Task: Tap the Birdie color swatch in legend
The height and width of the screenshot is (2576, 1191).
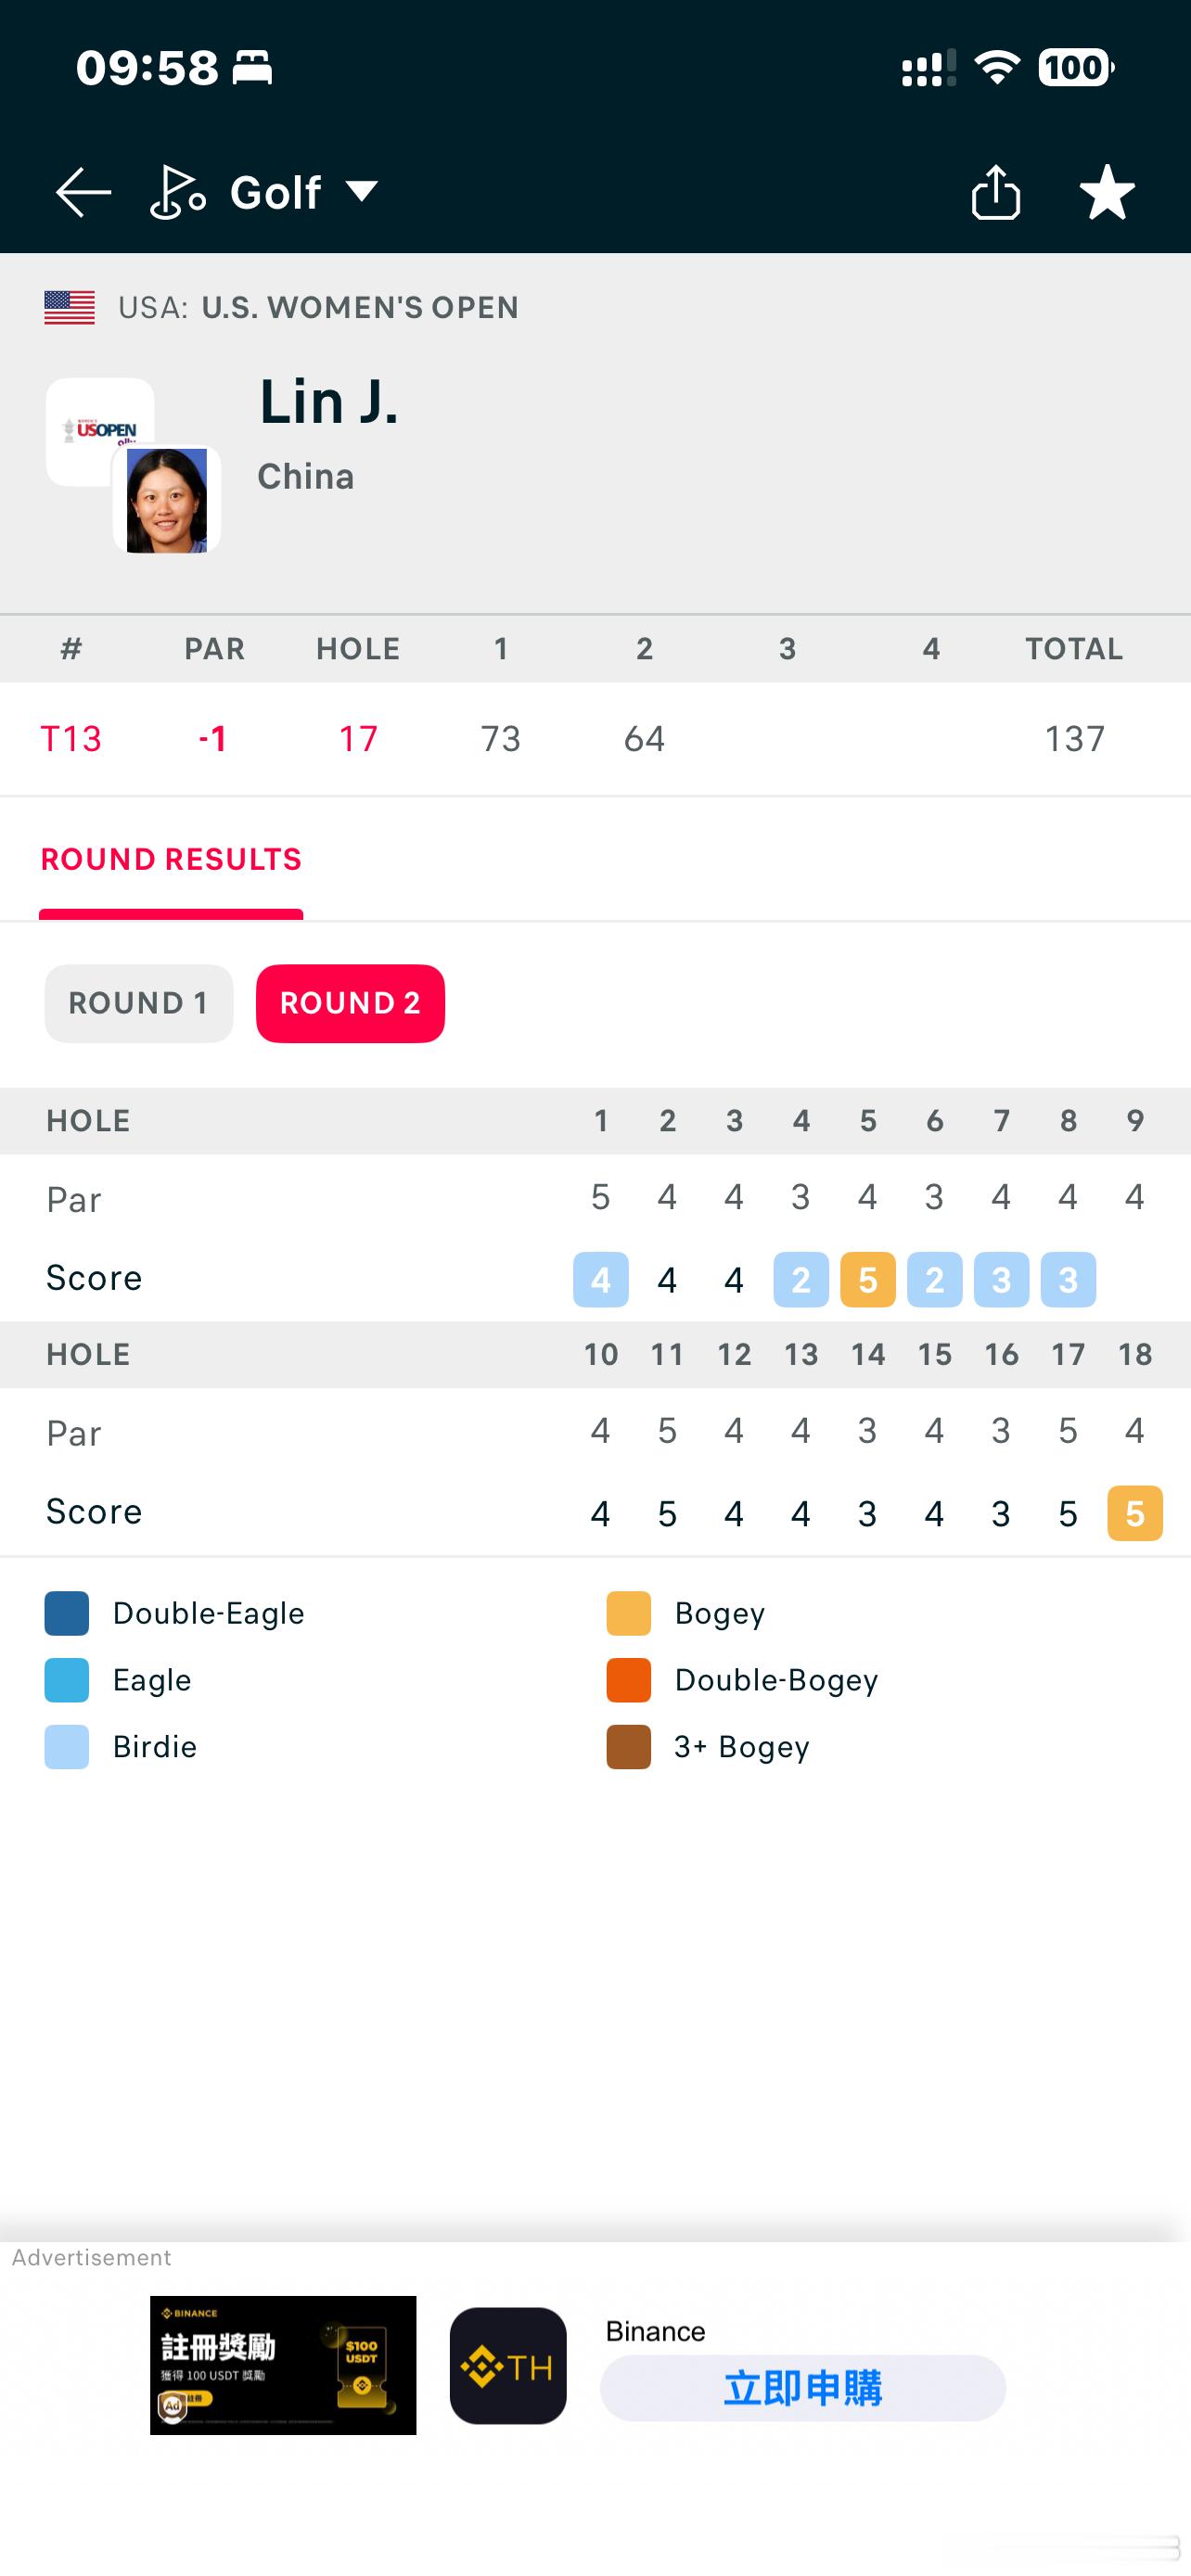Action: click(67, 1747)
